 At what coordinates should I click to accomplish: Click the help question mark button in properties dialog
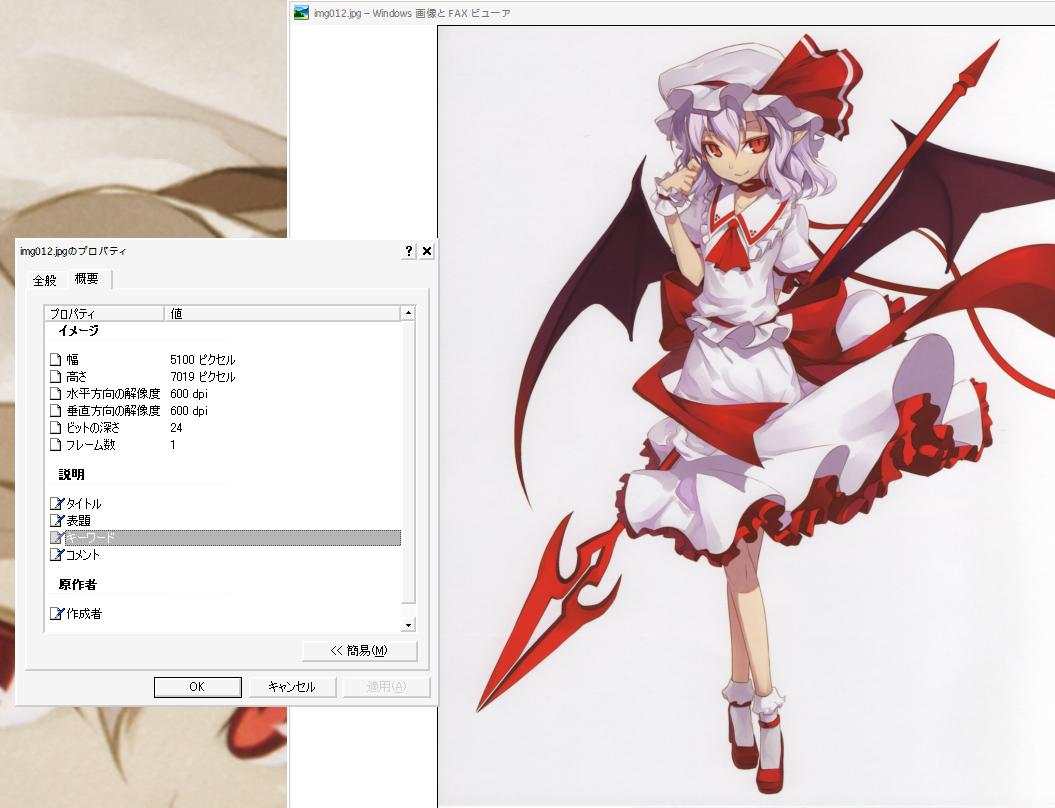408,251
